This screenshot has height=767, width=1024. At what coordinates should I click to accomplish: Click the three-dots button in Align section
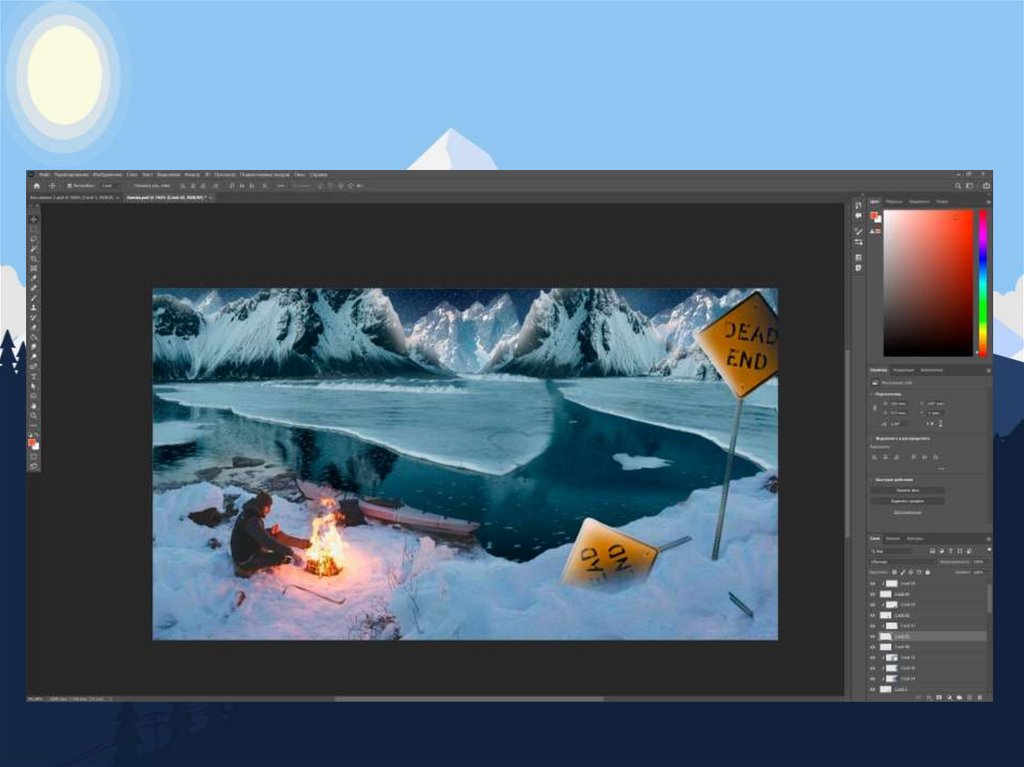click(941, 468)
